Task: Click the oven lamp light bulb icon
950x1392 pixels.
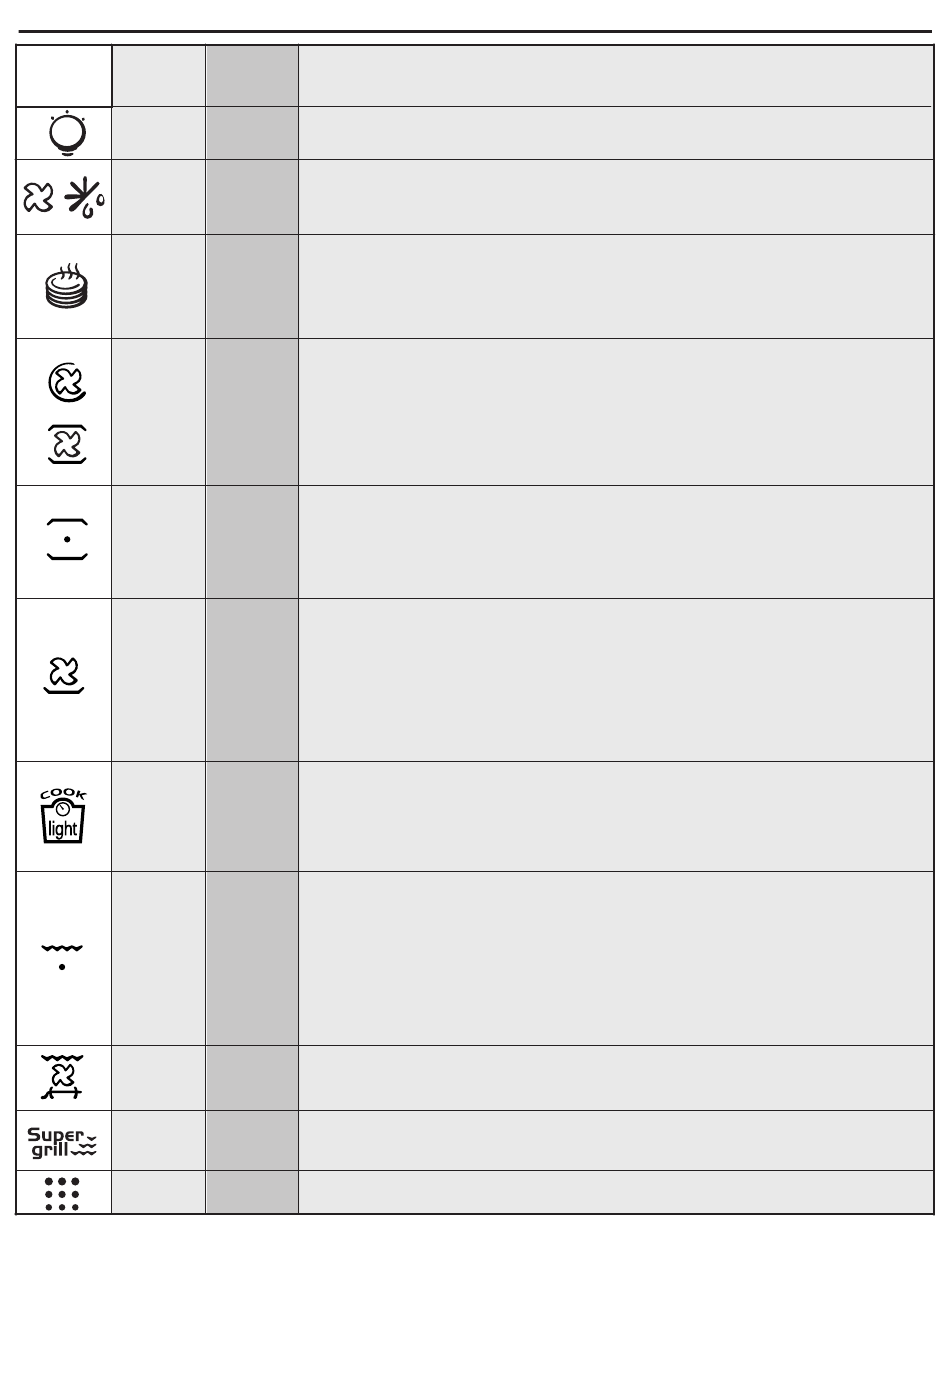Action: [x=66, y=133]
